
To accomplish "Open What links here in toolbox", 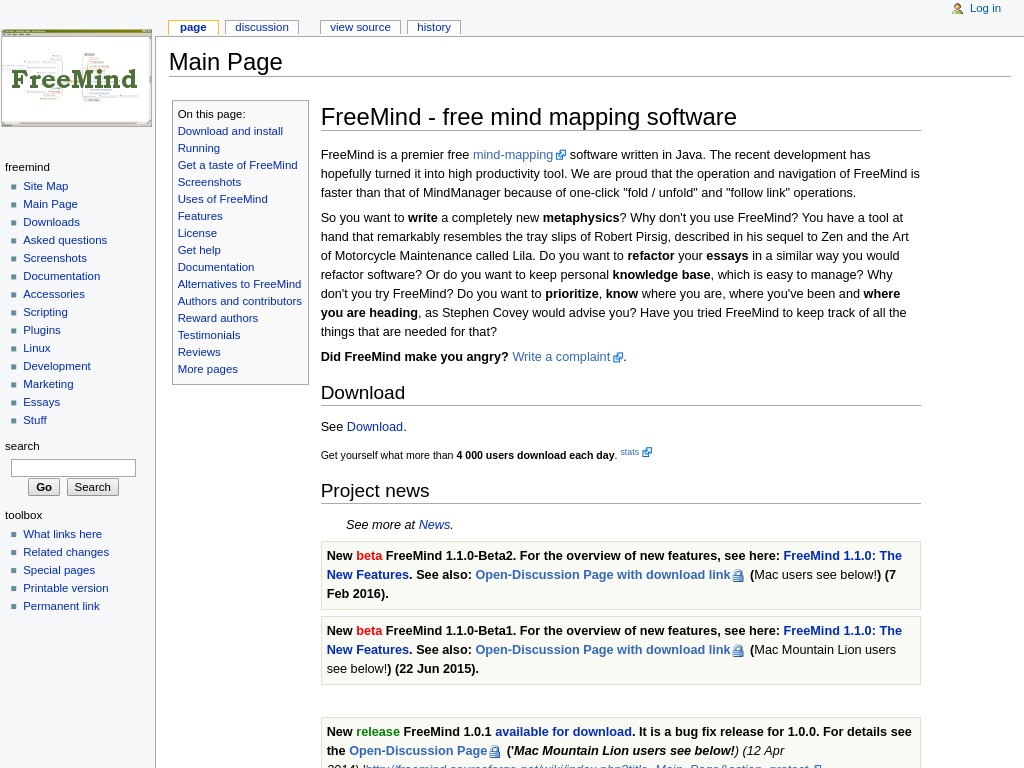I will click(x=63, y=534).
